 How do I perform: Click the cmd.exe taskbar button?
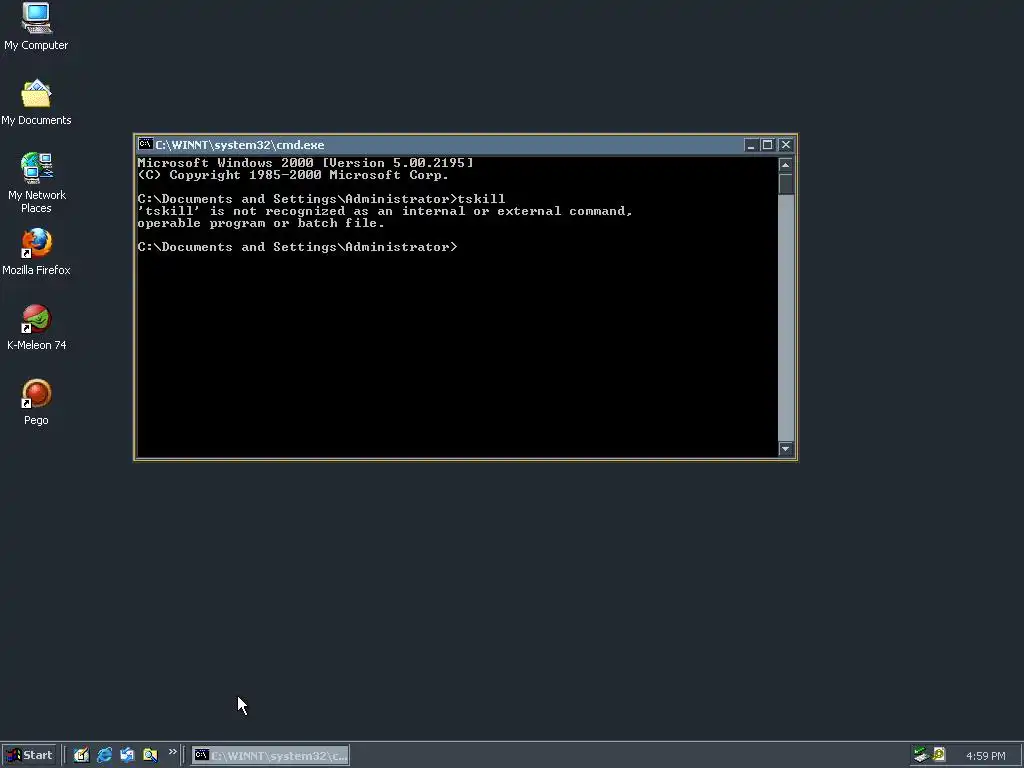click(x=270, y=756)
